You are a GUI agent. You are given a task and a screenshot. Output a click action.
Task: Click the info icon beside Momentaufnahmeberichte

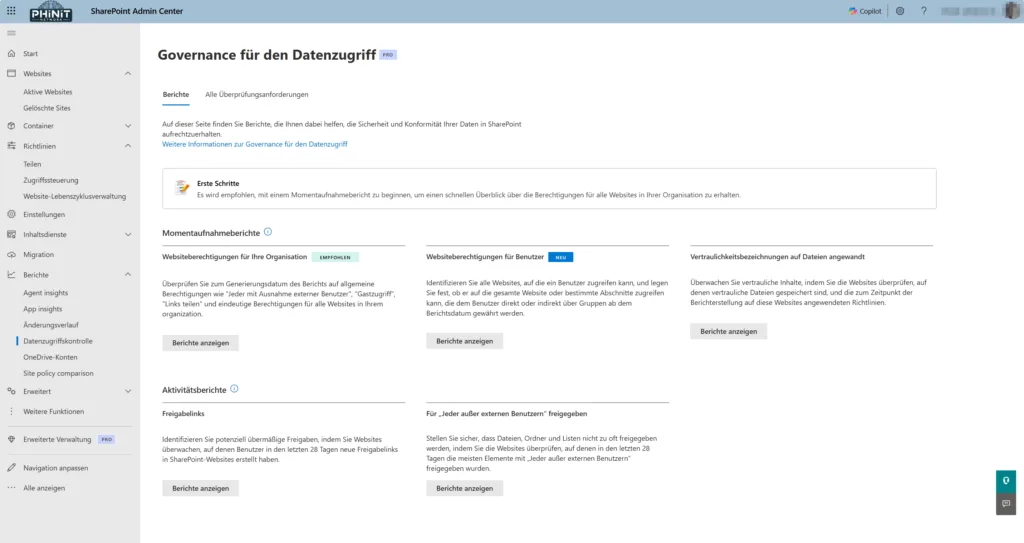point(268,232)
